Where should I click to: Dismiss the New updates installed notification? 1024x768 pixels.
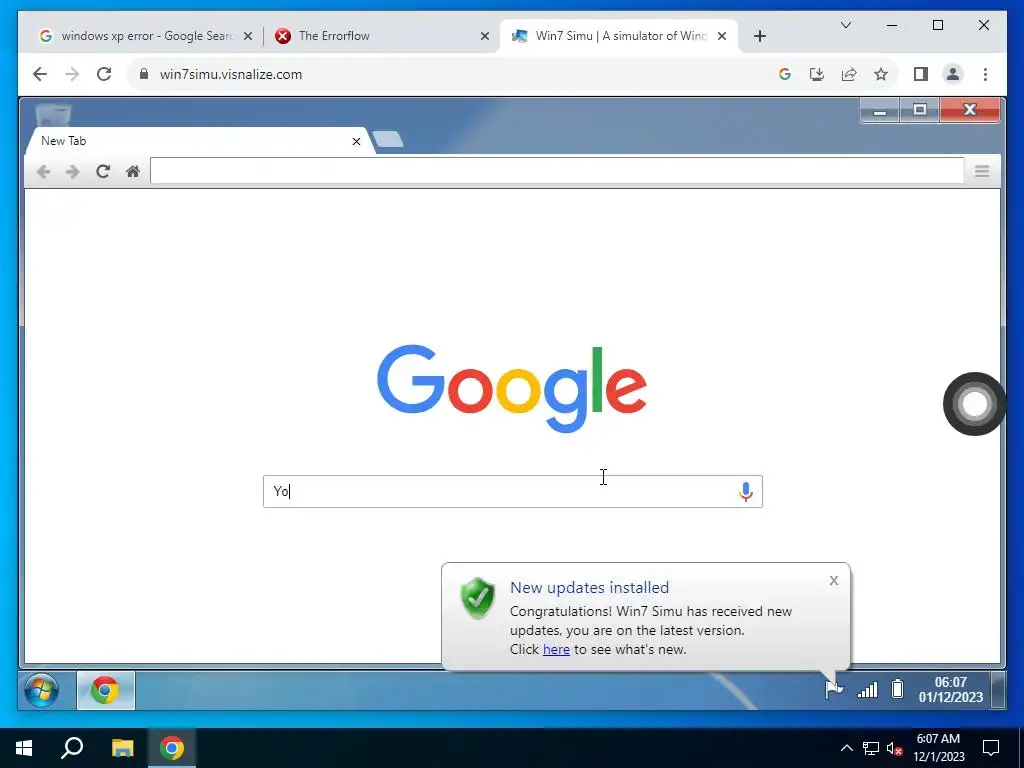click(833, 580)
